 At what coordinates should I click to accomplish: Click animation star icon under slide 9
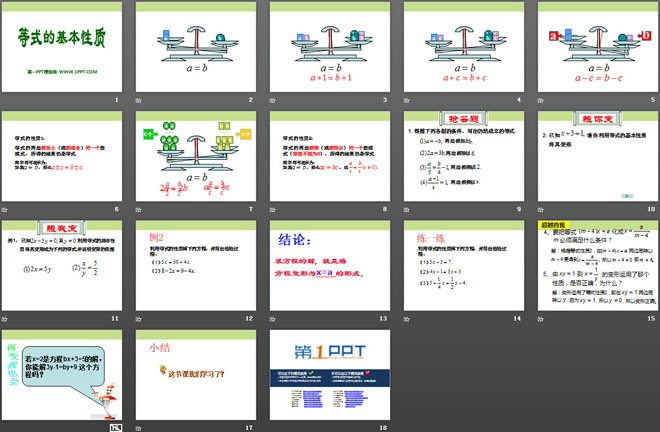(407, 209)
